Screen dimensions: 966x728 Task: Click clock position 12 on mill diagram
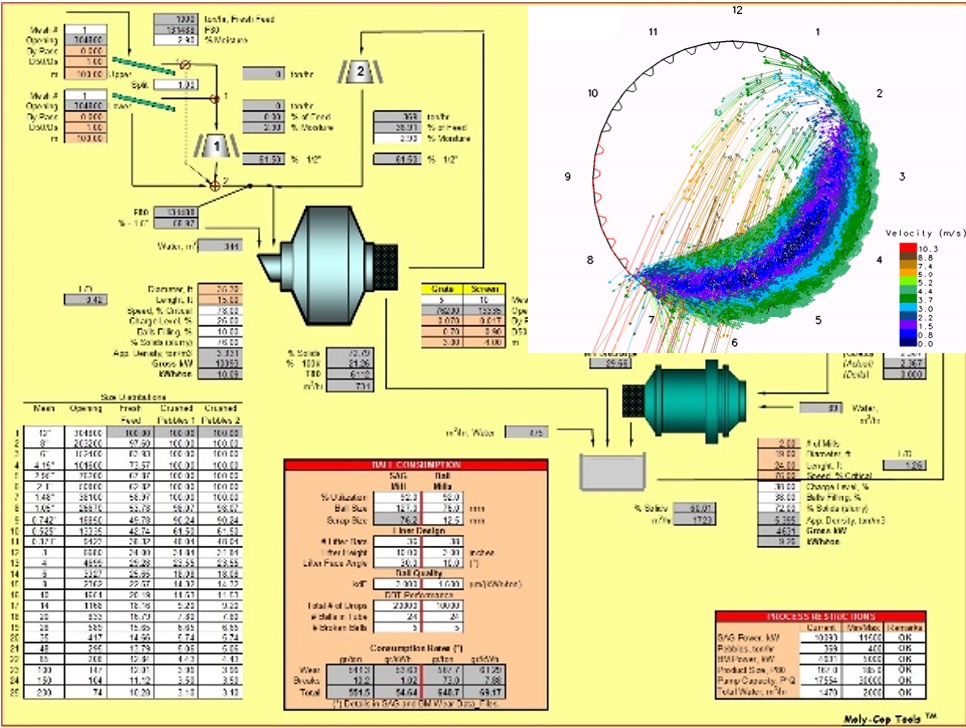point(737,9)
